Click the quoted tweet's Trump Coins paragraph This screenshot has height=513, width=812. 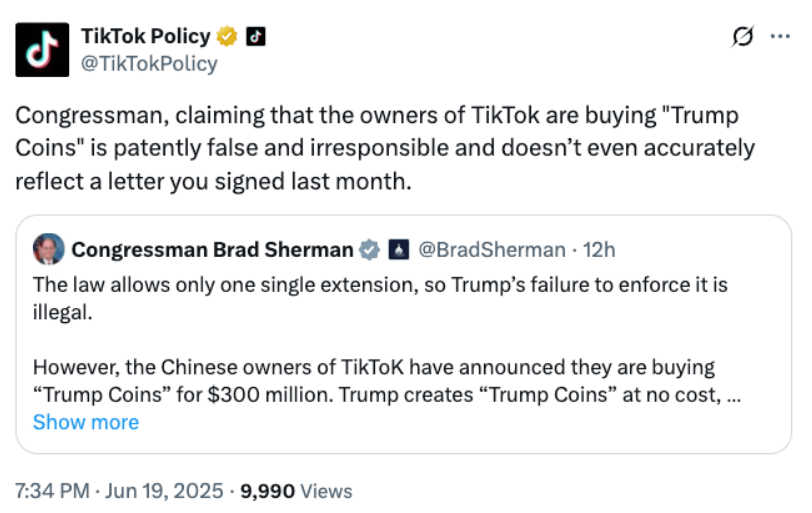point(387,381)
